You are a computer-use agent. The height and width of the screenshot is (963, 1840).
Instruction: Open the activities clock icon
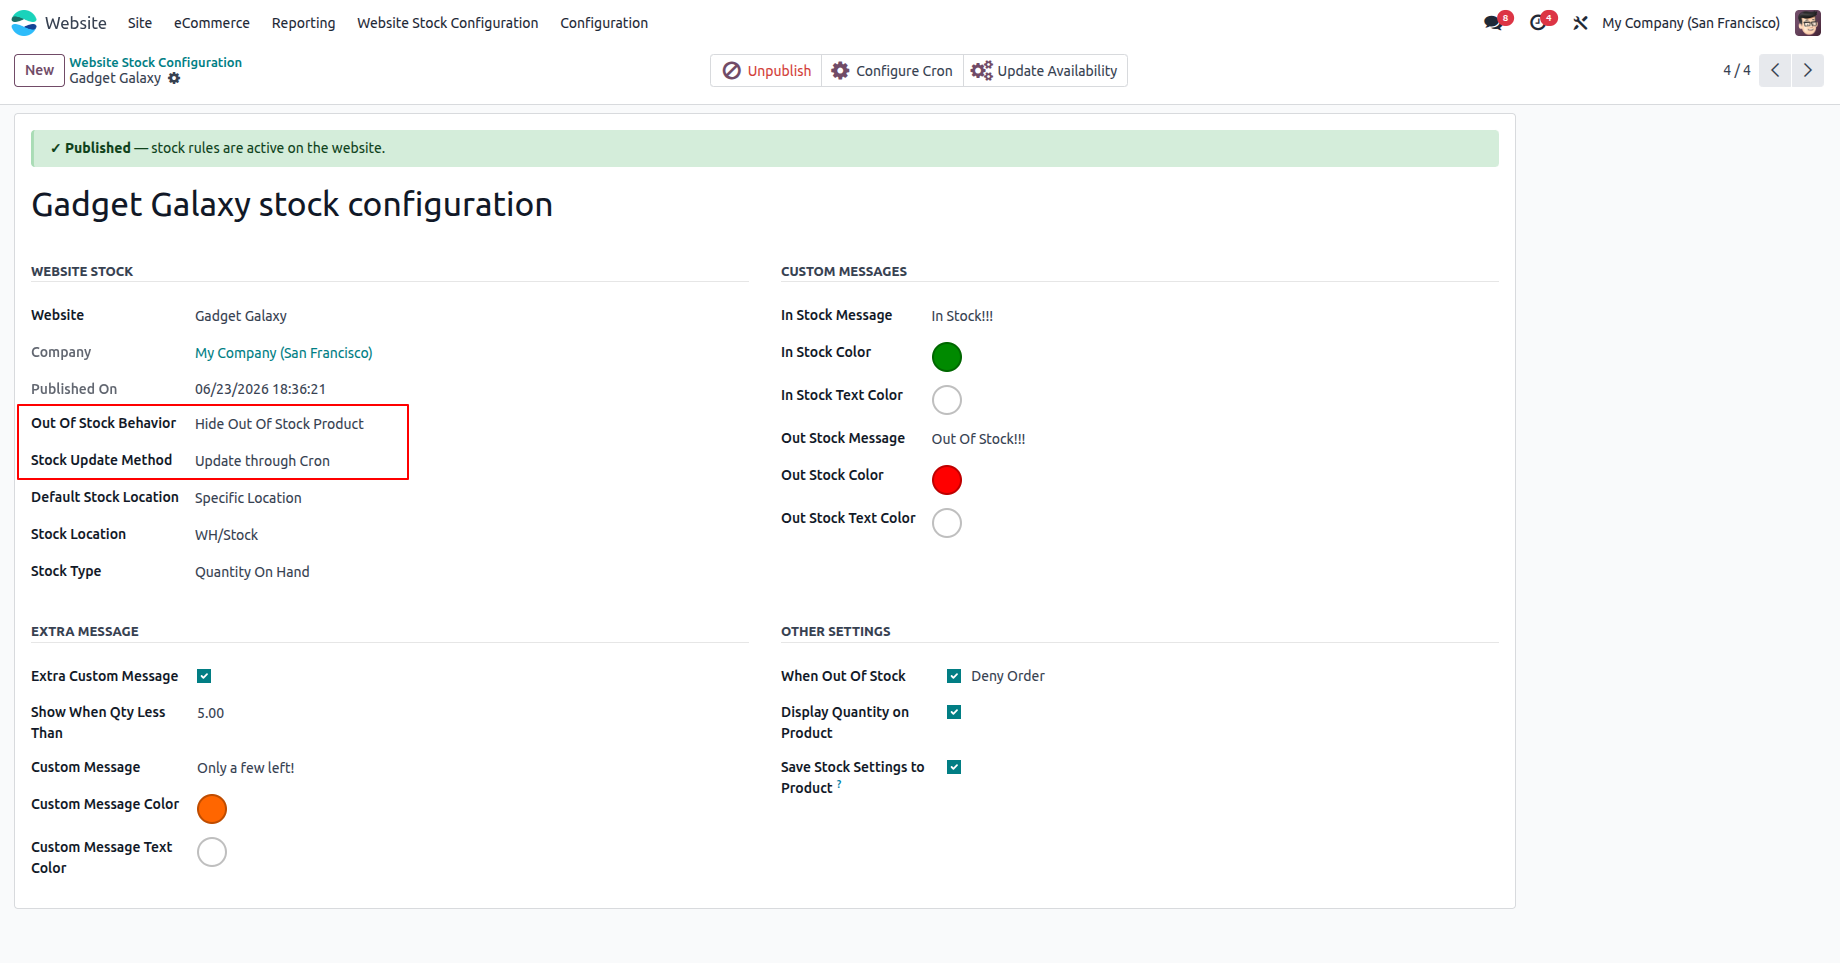(x=1538, y=23)
